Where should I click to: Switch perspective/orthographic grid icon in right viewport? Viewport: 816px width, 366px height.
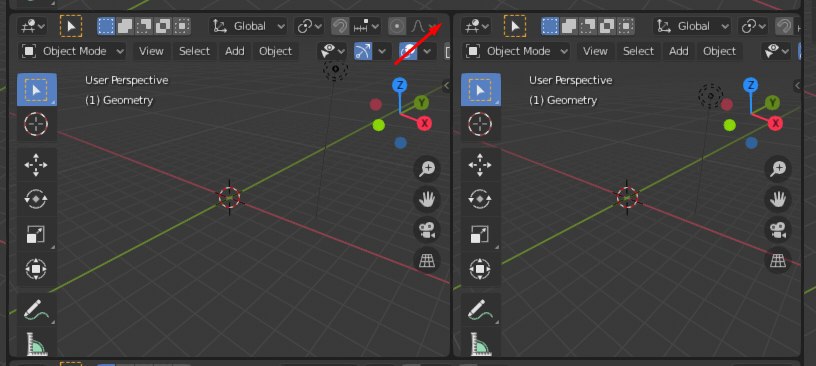coord(777,260)
